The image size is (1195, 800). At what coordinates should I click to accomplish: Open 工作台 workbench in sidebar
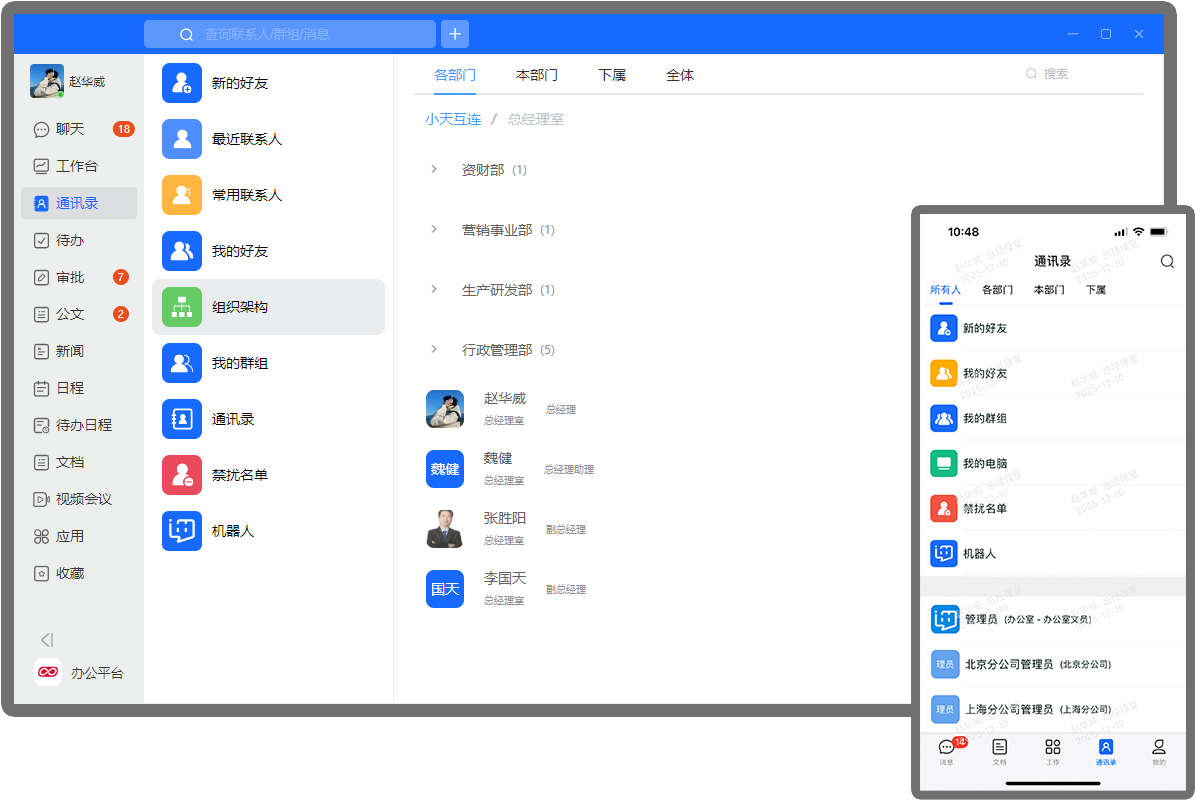[79, 166]
